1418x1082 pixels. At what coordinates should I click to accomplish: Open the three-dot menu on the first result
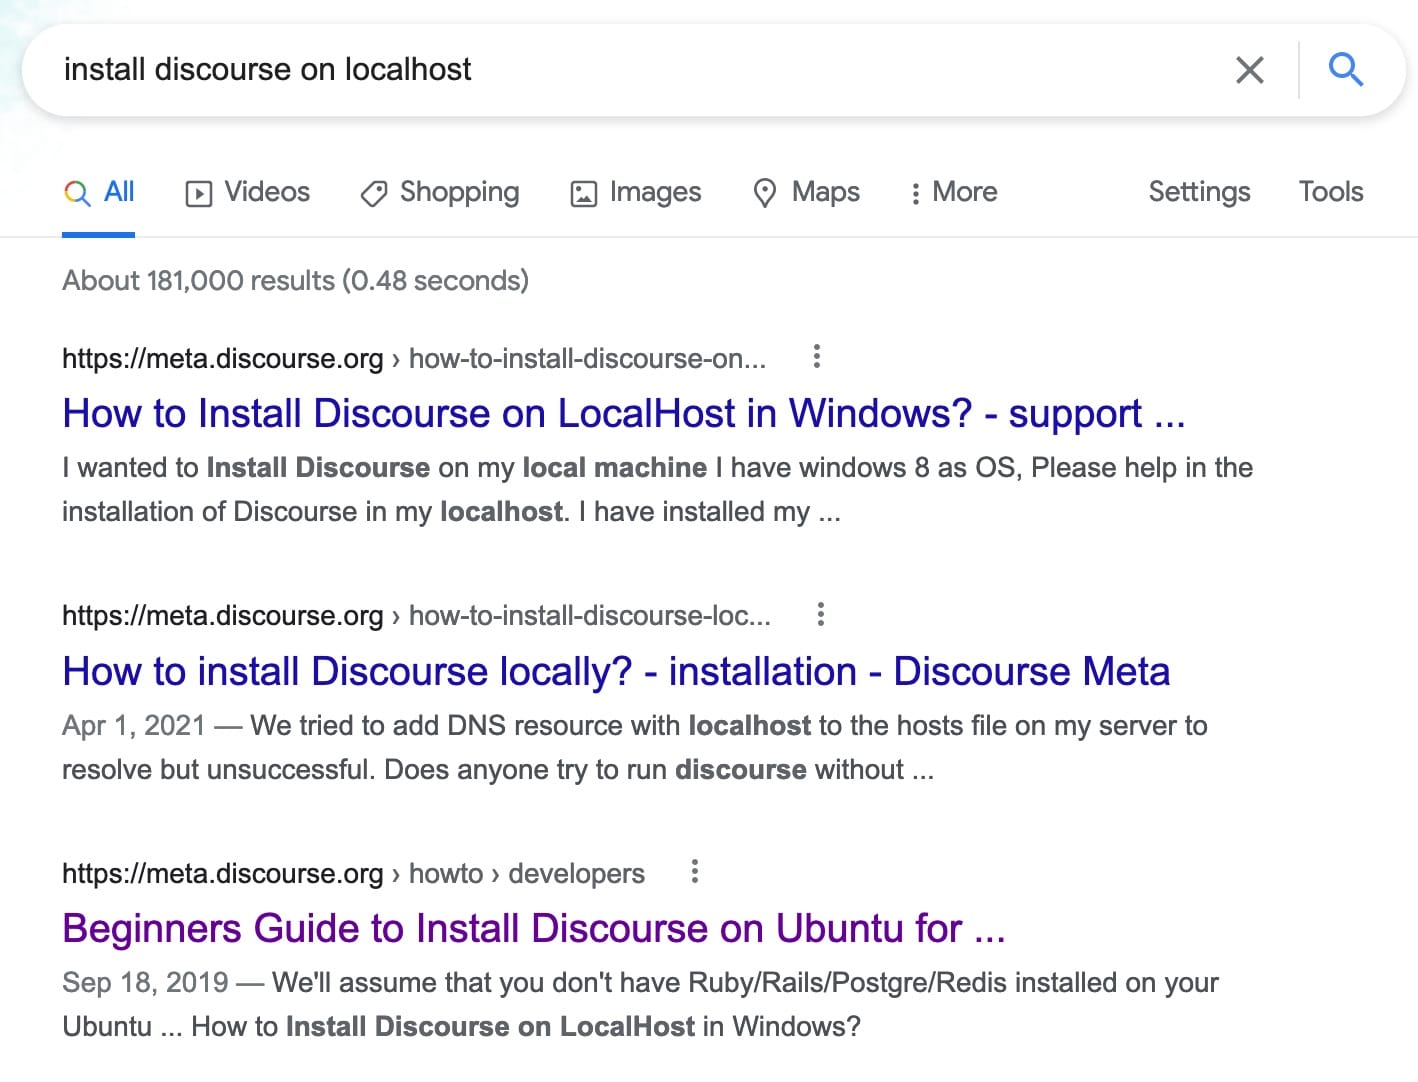tap(817, 356)
